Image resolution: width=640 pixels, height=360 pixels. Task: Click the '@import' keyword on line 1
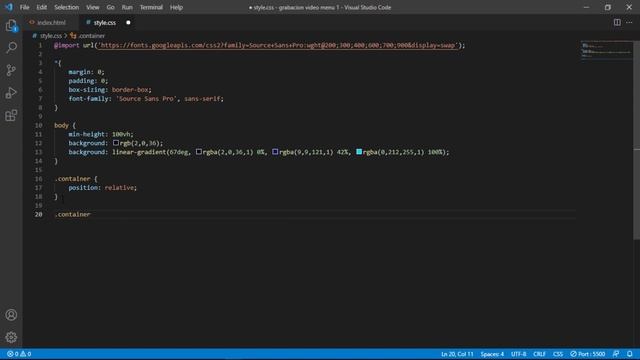click(67, 45)
